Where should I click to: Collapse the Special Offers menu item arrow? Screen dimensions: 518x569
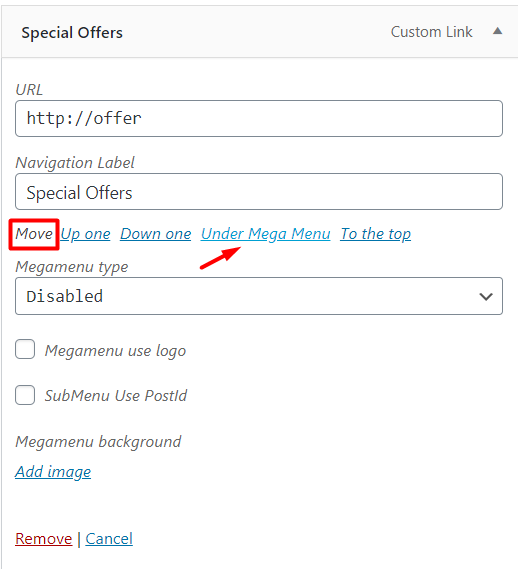tap(497, 32)
